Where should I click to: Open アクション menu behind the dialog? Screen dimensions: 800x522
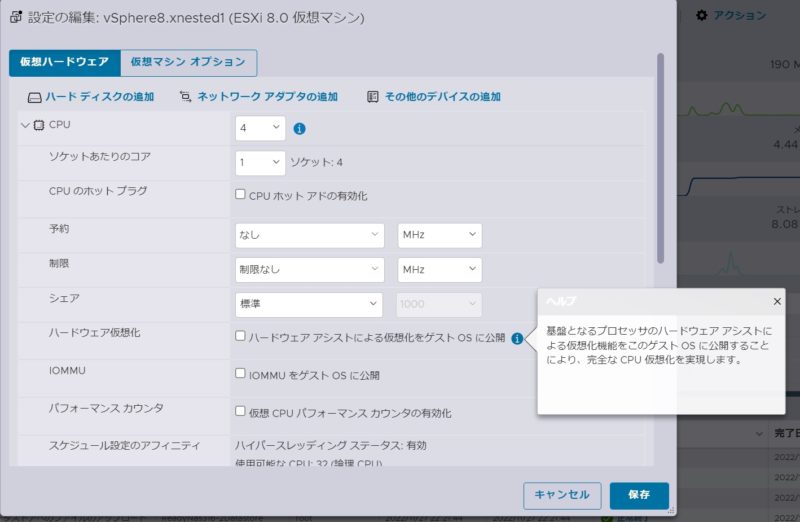coord(739,16)
